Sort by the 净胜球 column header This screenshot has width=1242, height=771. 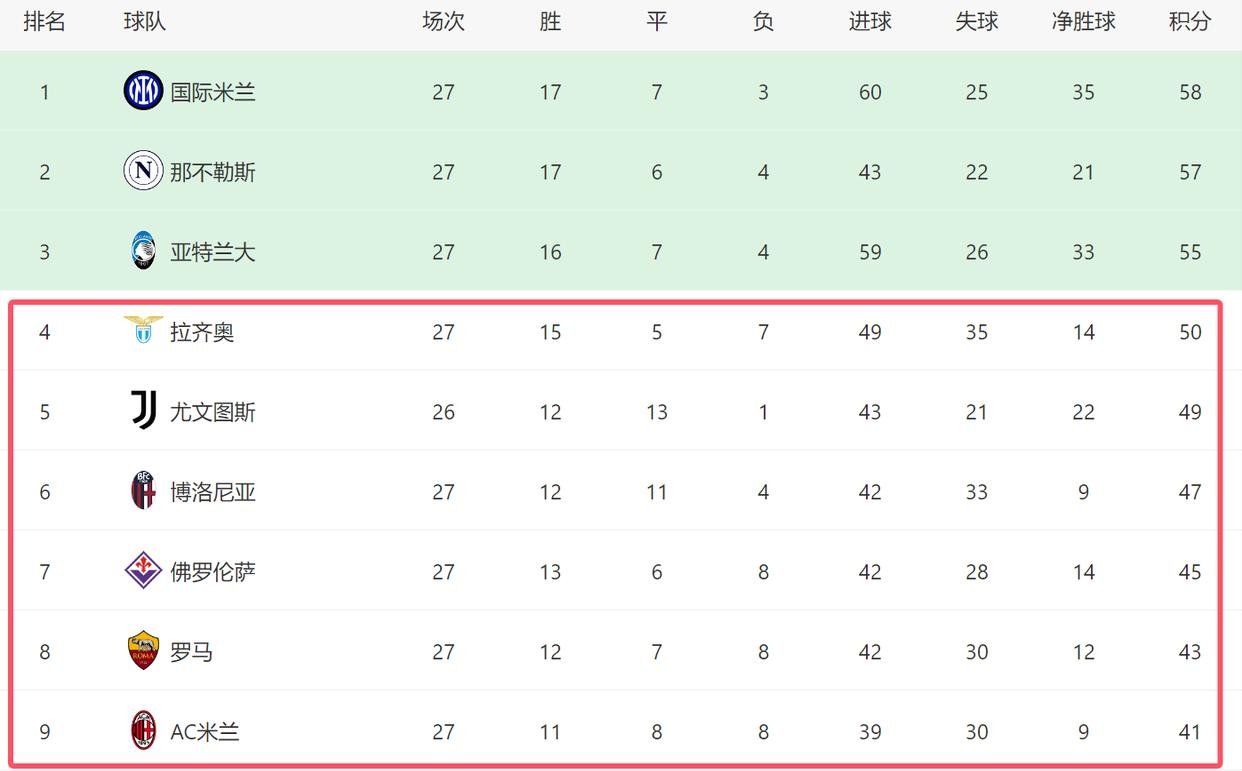click(x=1083, y=22)
